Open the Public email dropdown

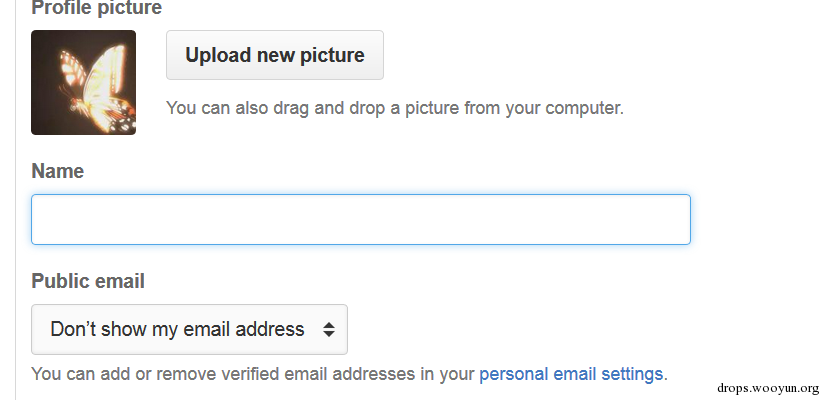(x=189, y=329)
